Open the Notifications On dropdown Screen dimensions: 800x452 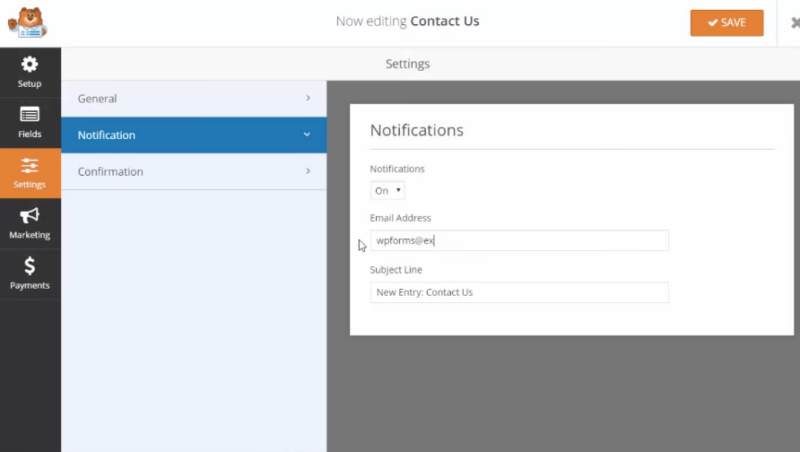click(388, 190)
